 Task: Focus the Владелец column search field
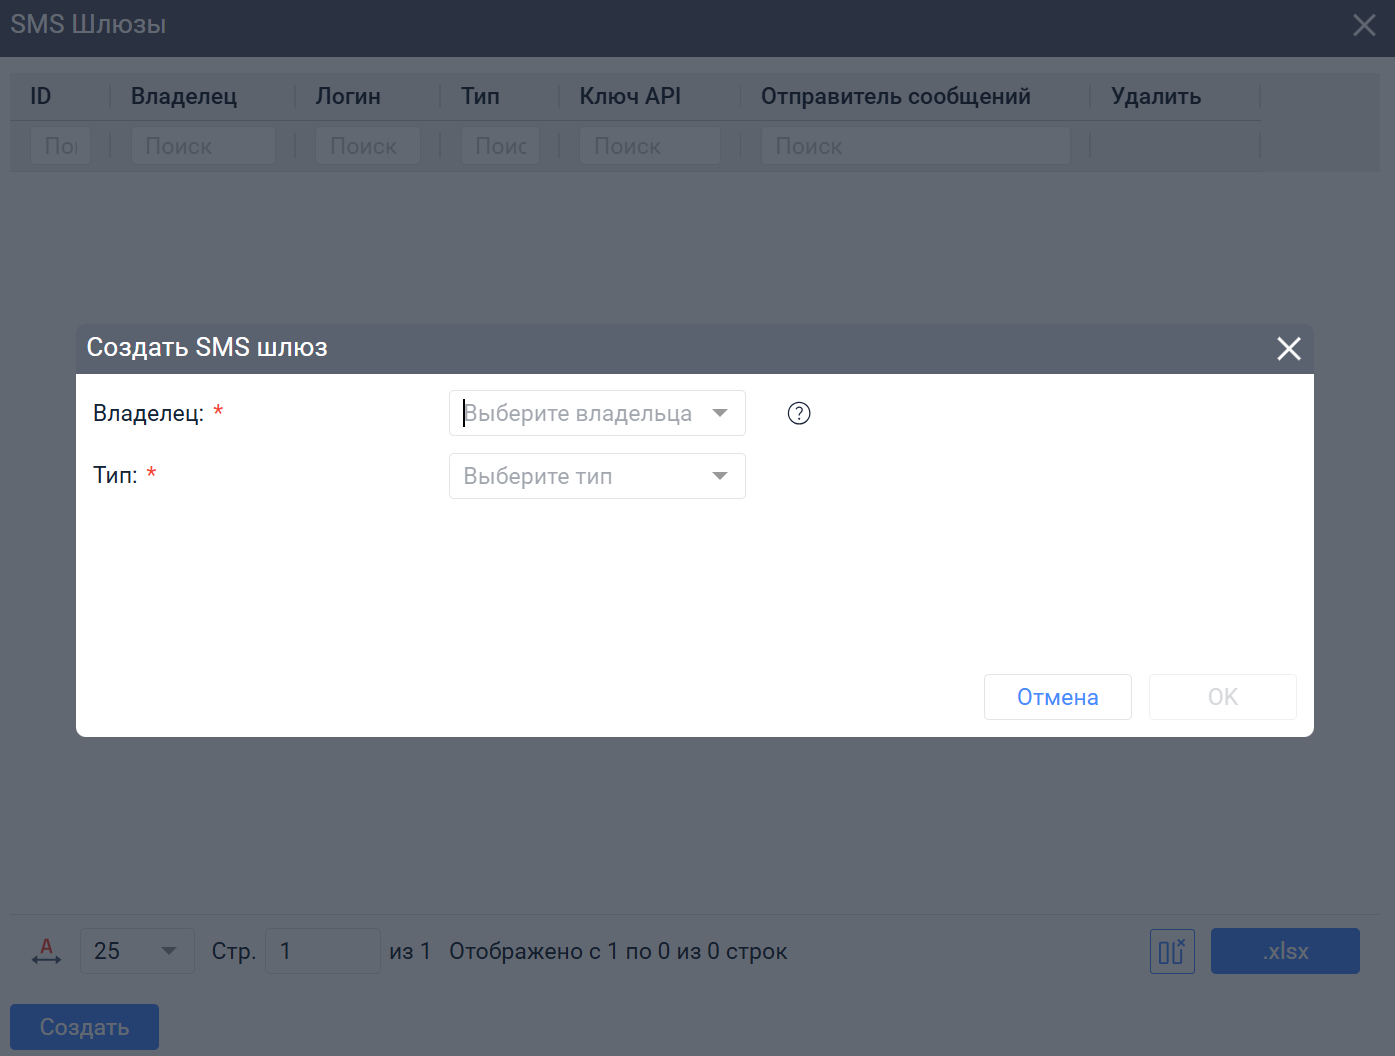(x=203, y=146)
